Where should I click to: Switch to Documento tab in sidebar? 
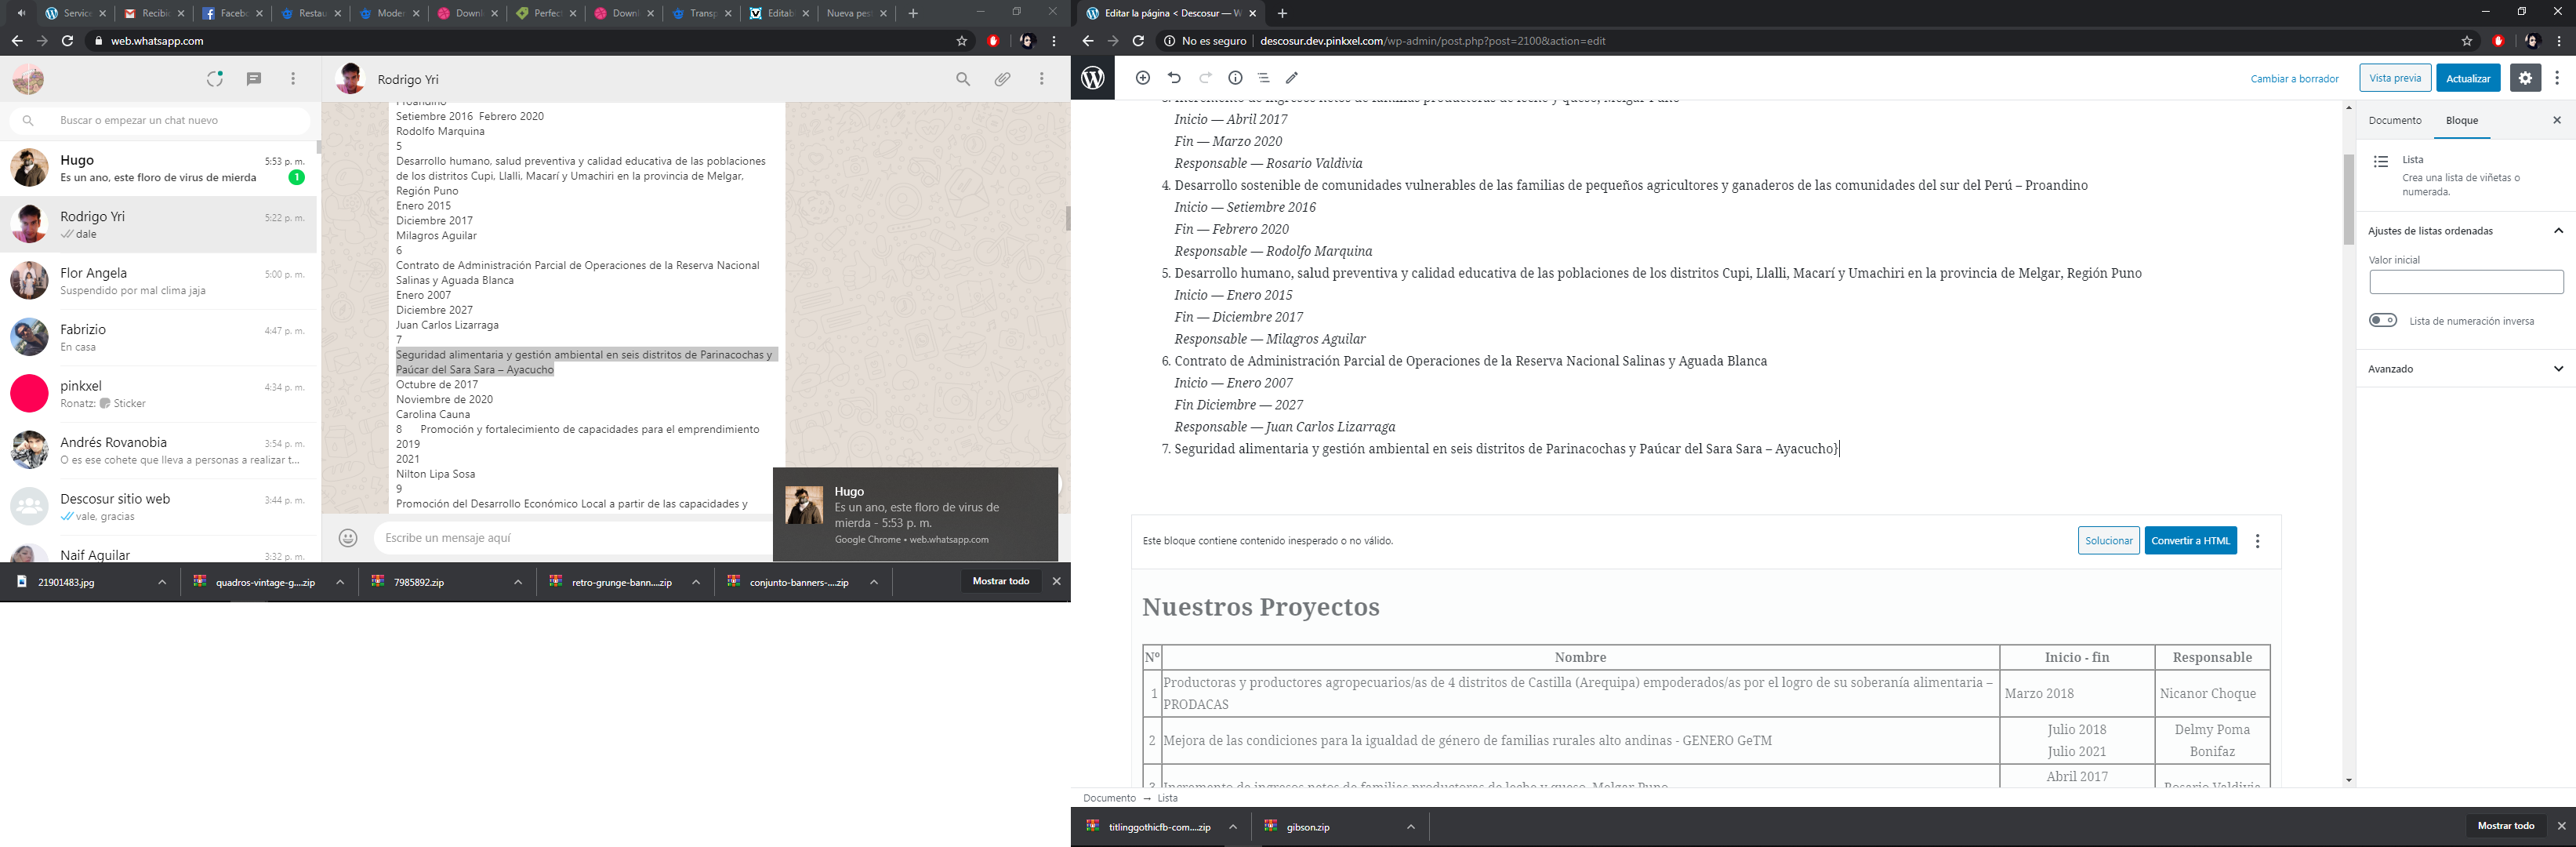(x=2395, y=120)
